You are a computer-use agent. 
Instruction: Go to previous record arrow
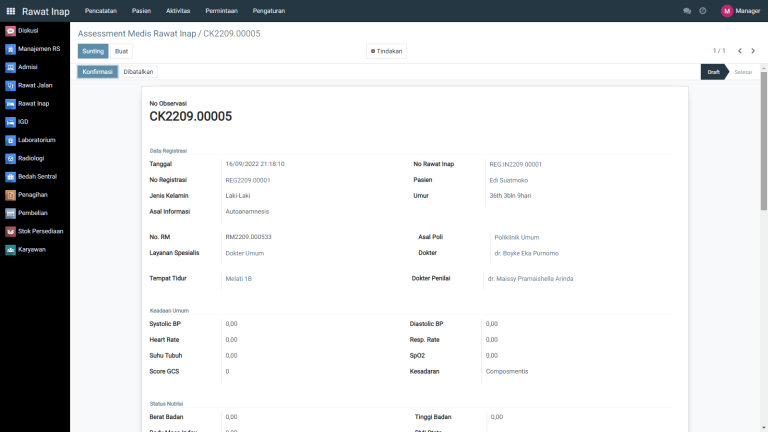click(x=740, y=51)
